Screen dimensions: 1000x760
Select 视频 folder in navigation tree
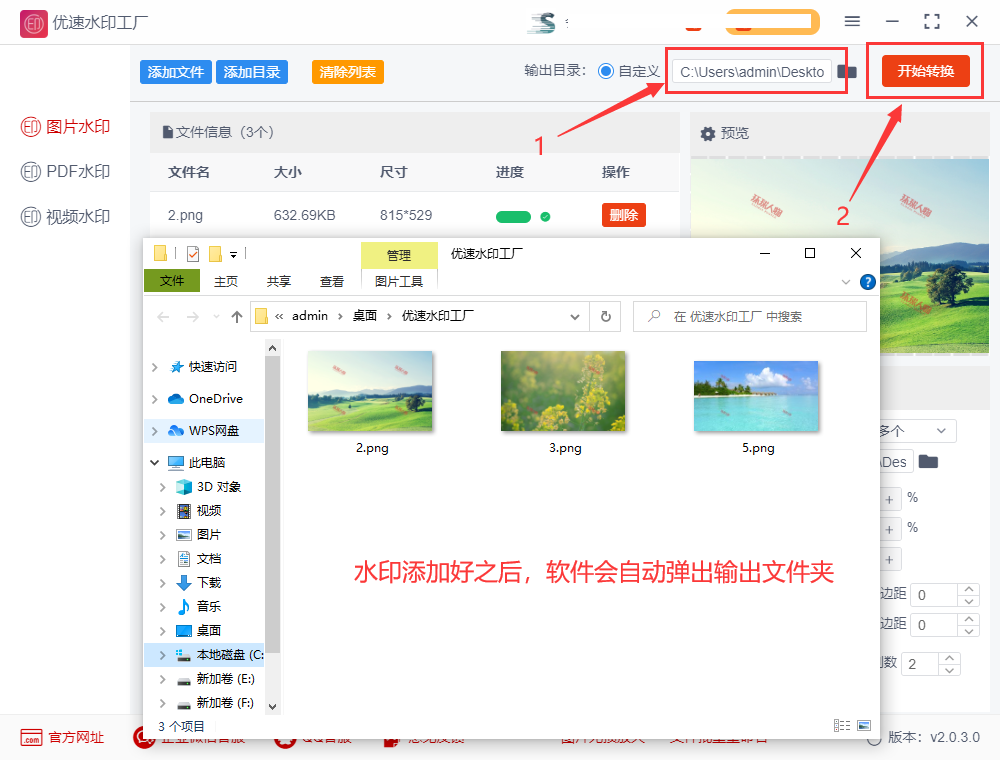point(209,511)
